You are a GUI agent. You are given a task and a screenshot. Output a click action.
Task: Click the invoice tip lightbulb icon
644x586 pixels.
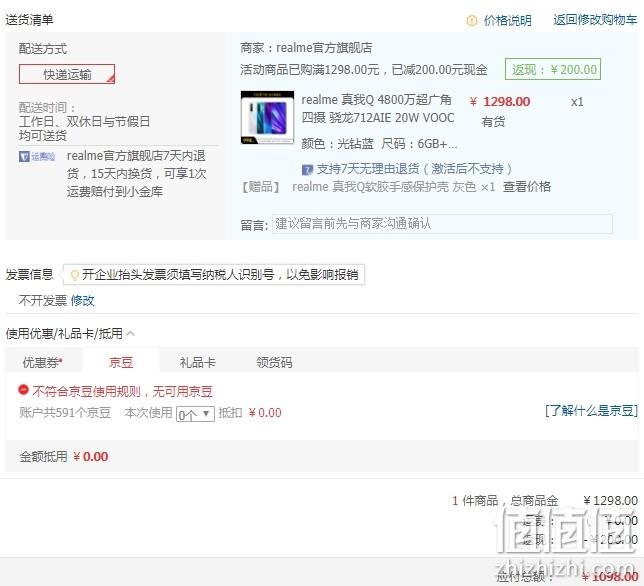74,275
